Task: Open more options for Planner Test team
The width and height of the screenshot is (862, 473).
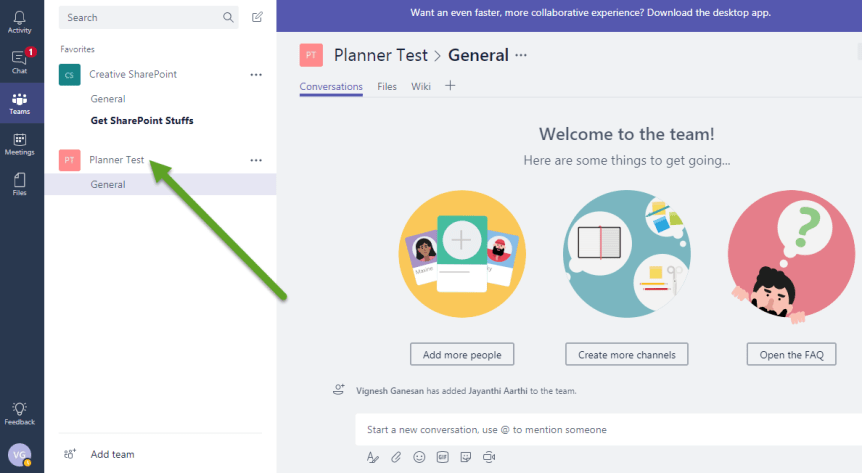Action: pos(256,160)
